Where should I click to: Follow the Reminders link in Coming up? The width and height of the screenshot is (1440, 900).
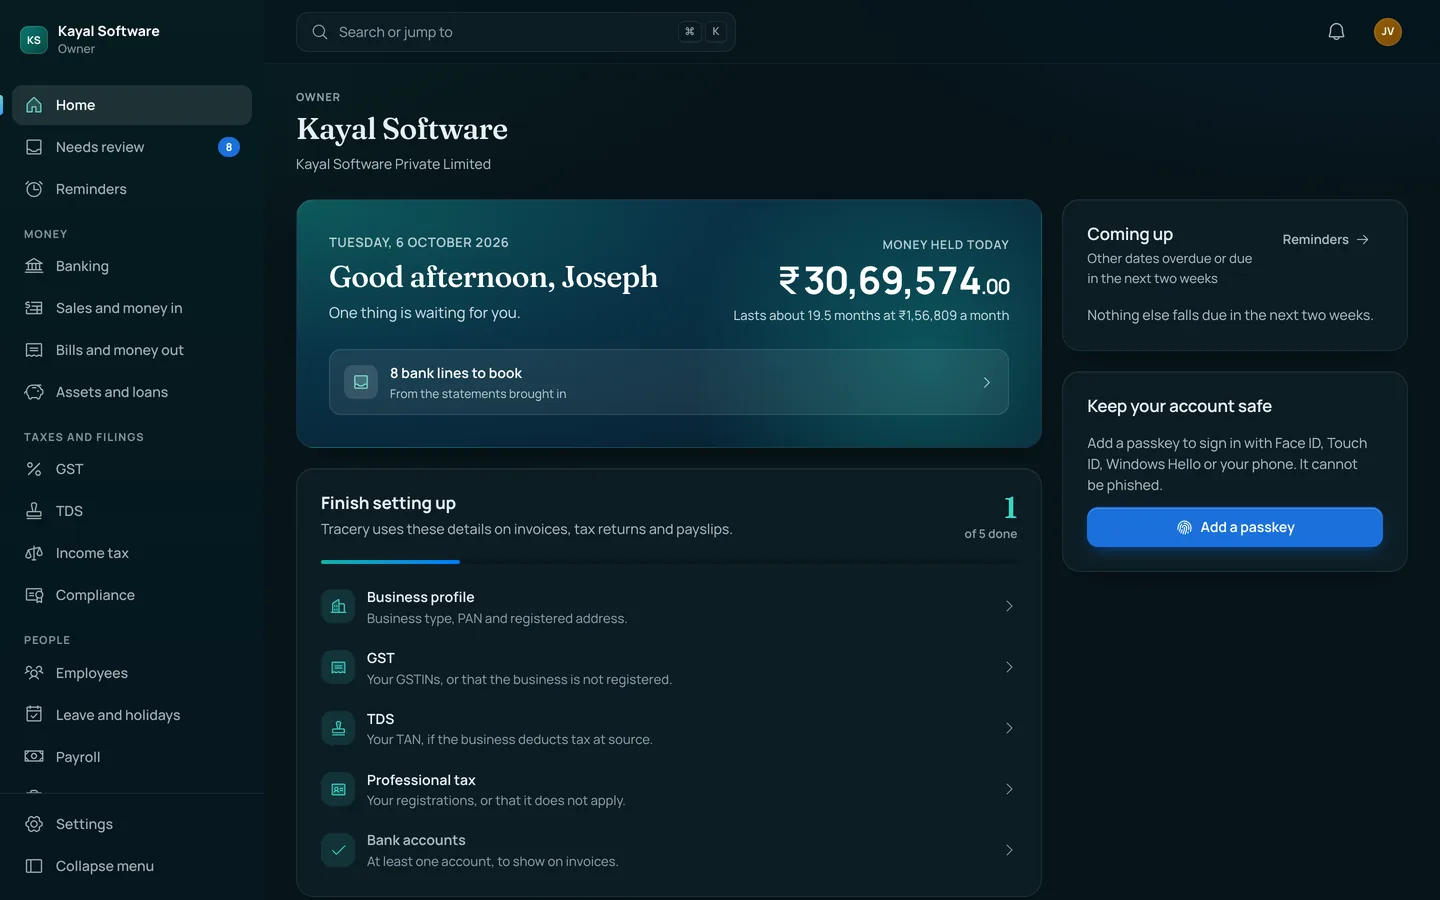coord(1326,240)
